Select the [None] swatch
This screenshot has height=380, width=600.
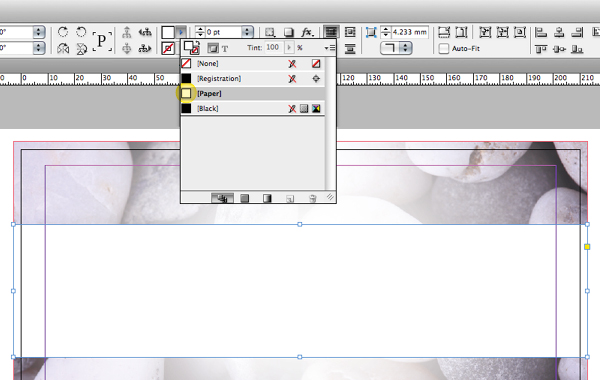253,64
